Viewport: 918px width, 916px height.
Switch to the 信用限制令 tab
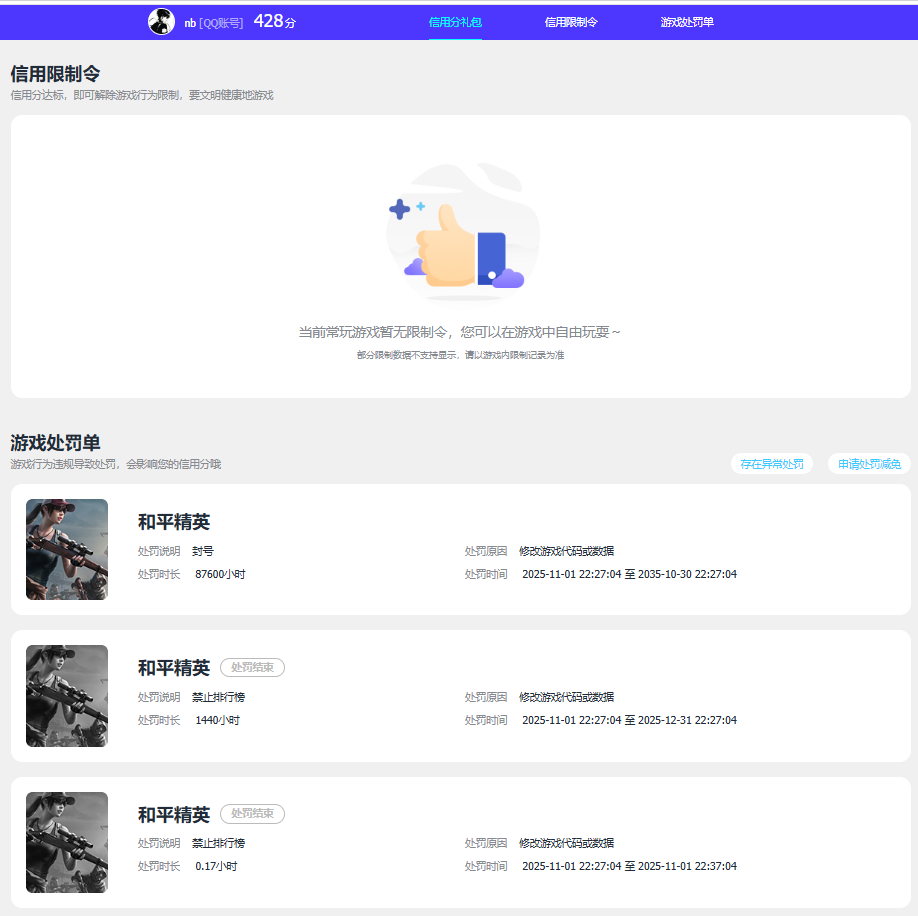pyautogui.click(x=571, y=22)
